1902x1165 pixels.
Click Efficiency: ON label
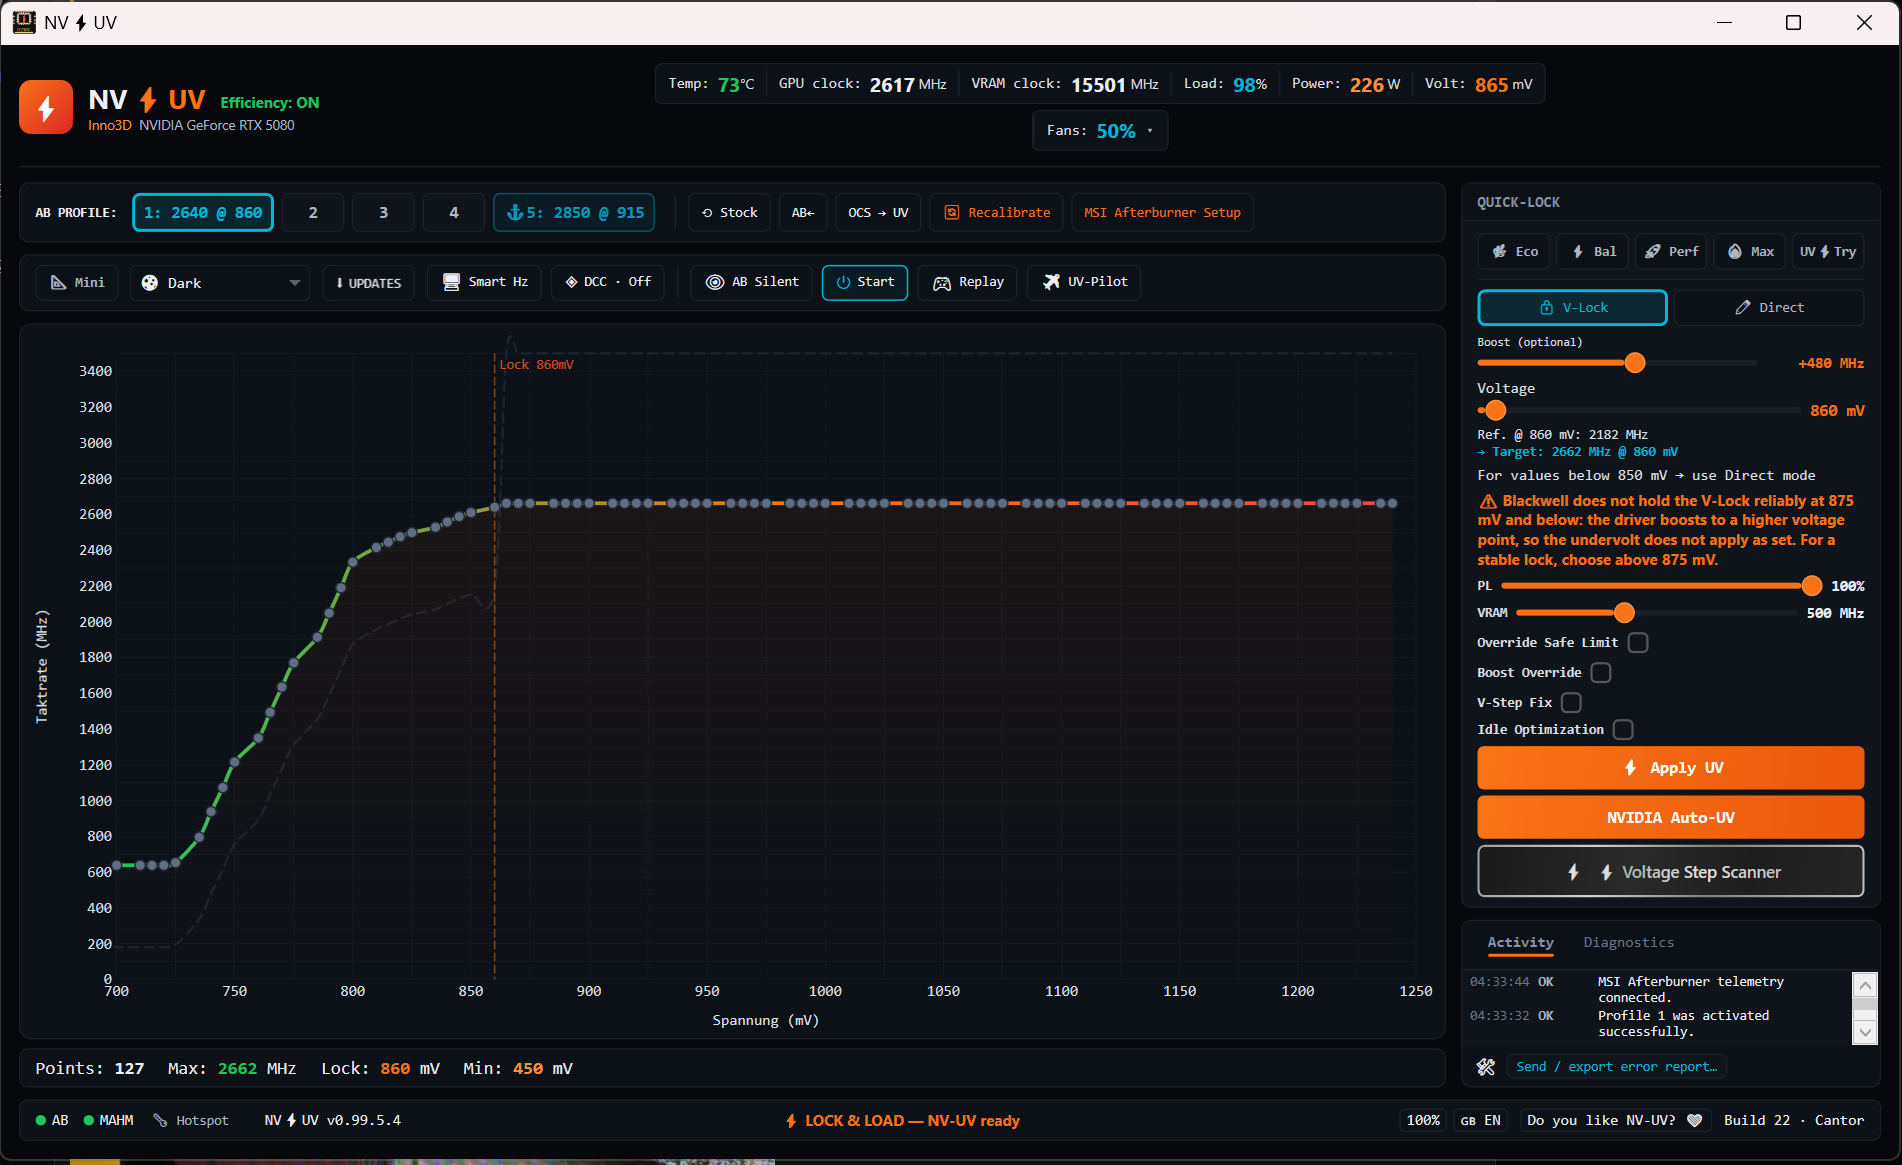point(270,103)
